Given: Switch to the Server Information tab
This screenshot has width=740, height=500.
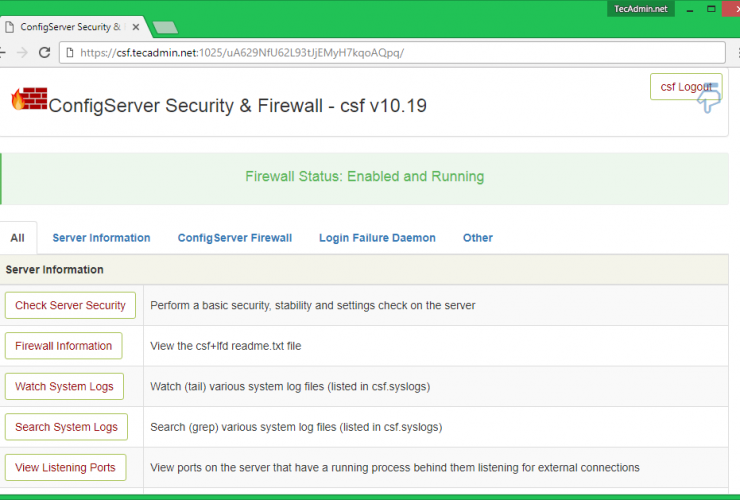Looking at the screenshot, I should [101, 238].
